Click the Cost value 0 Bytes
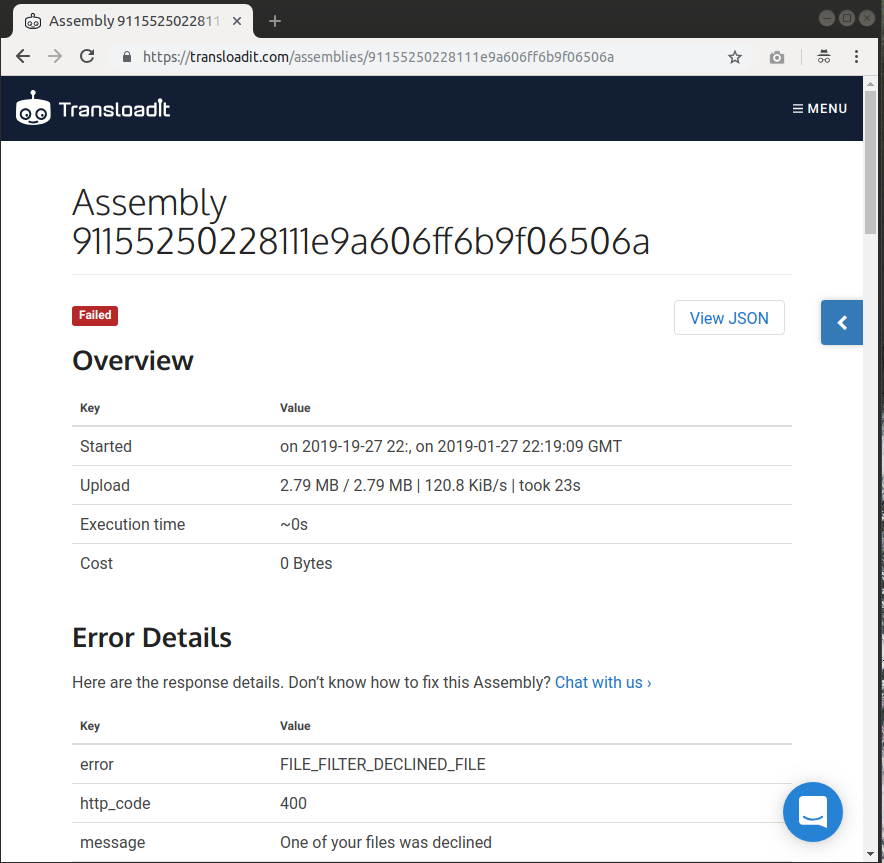The width and height of the screenshot is (884, 863). (306, 564)
